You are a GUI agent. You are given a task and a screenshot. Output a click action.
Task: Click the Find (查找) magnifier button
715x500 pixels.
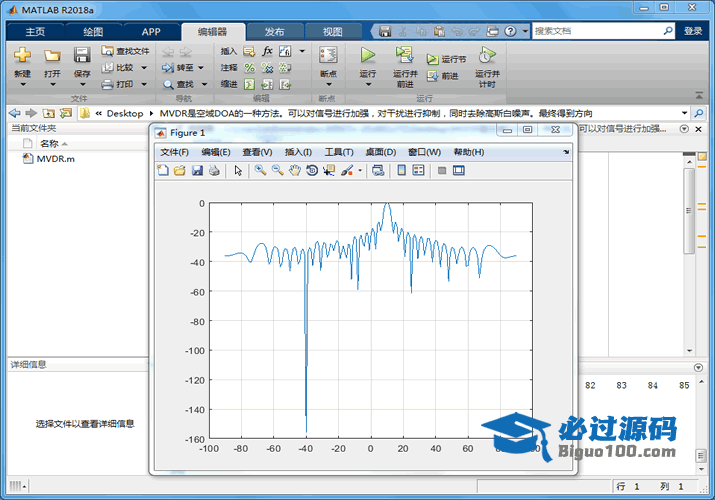[178, 84]
